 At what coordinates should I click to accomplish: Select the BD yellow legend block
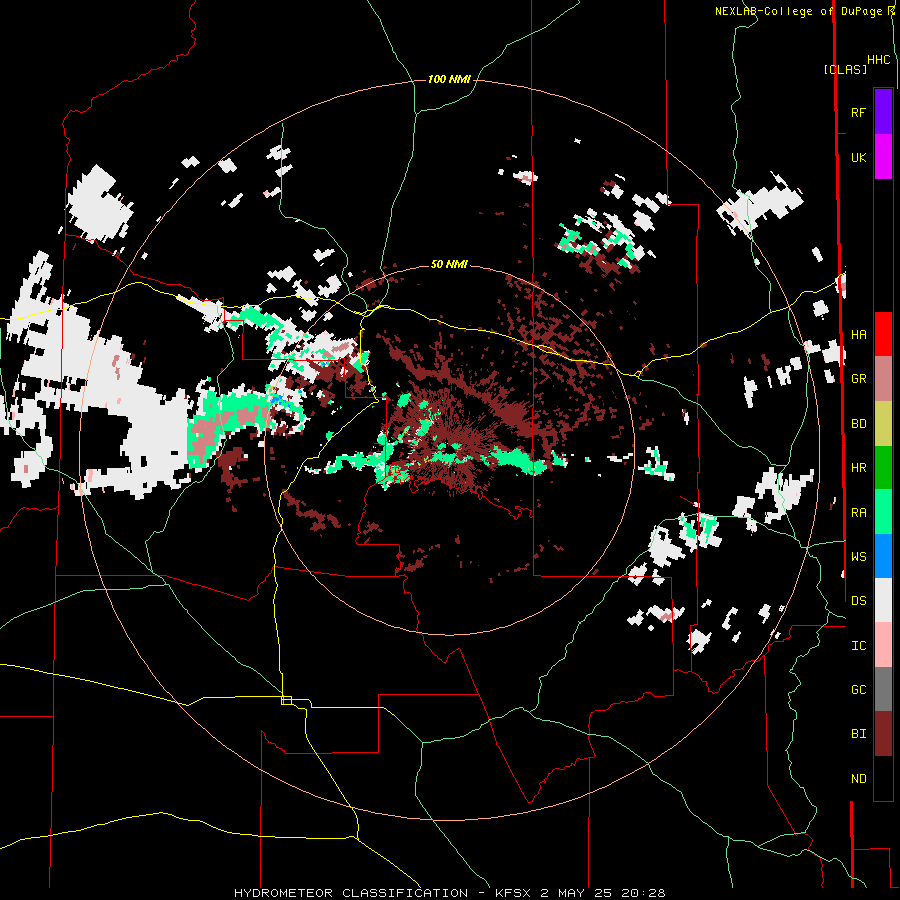(x=883, y=423)
